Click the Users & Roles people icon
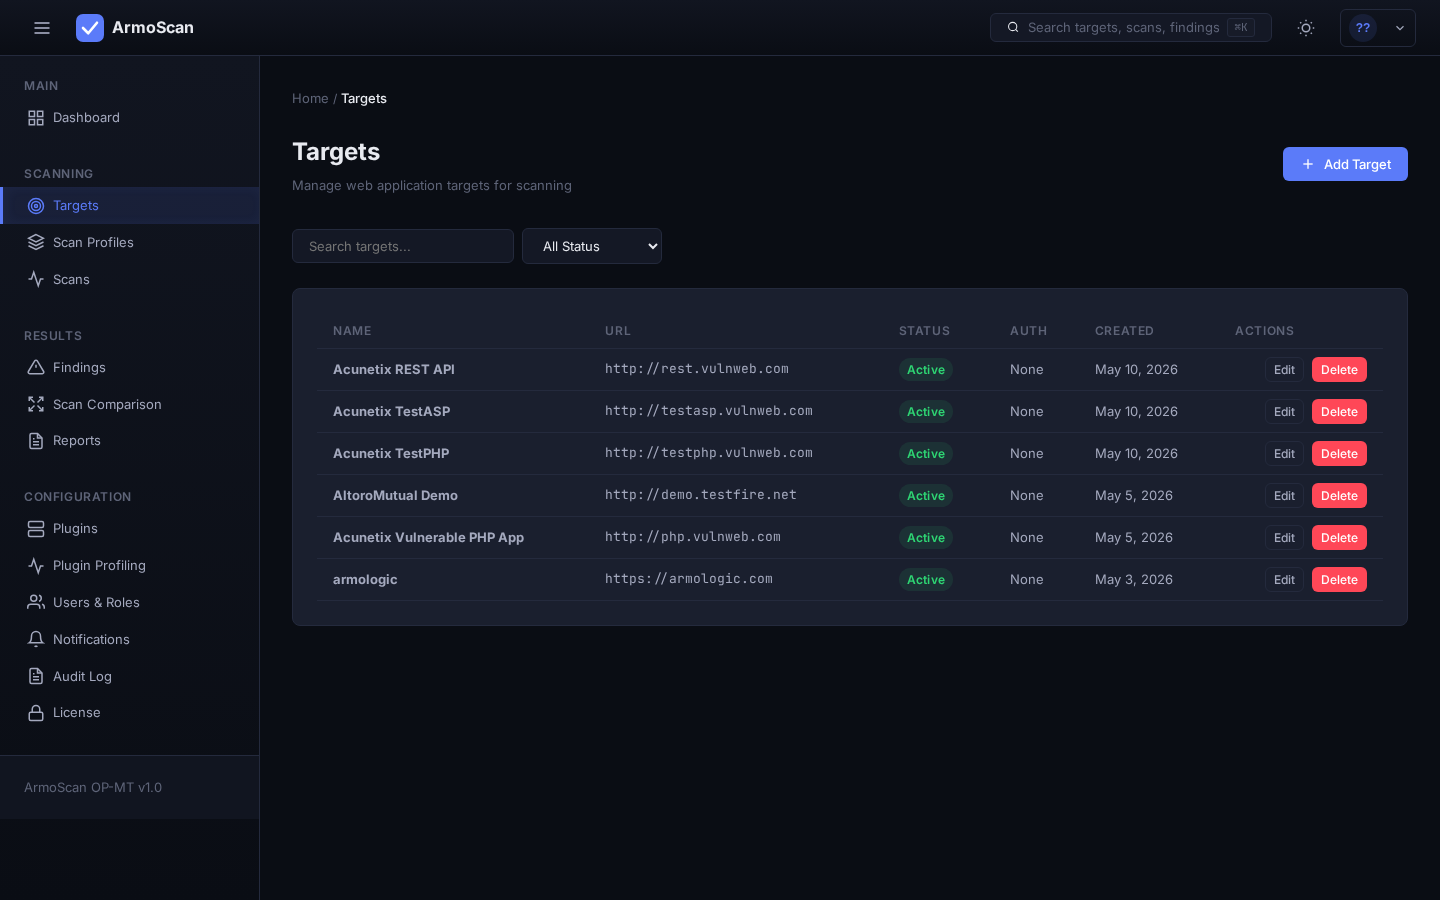Screen dimensions: 1440x900 [36, 603]
